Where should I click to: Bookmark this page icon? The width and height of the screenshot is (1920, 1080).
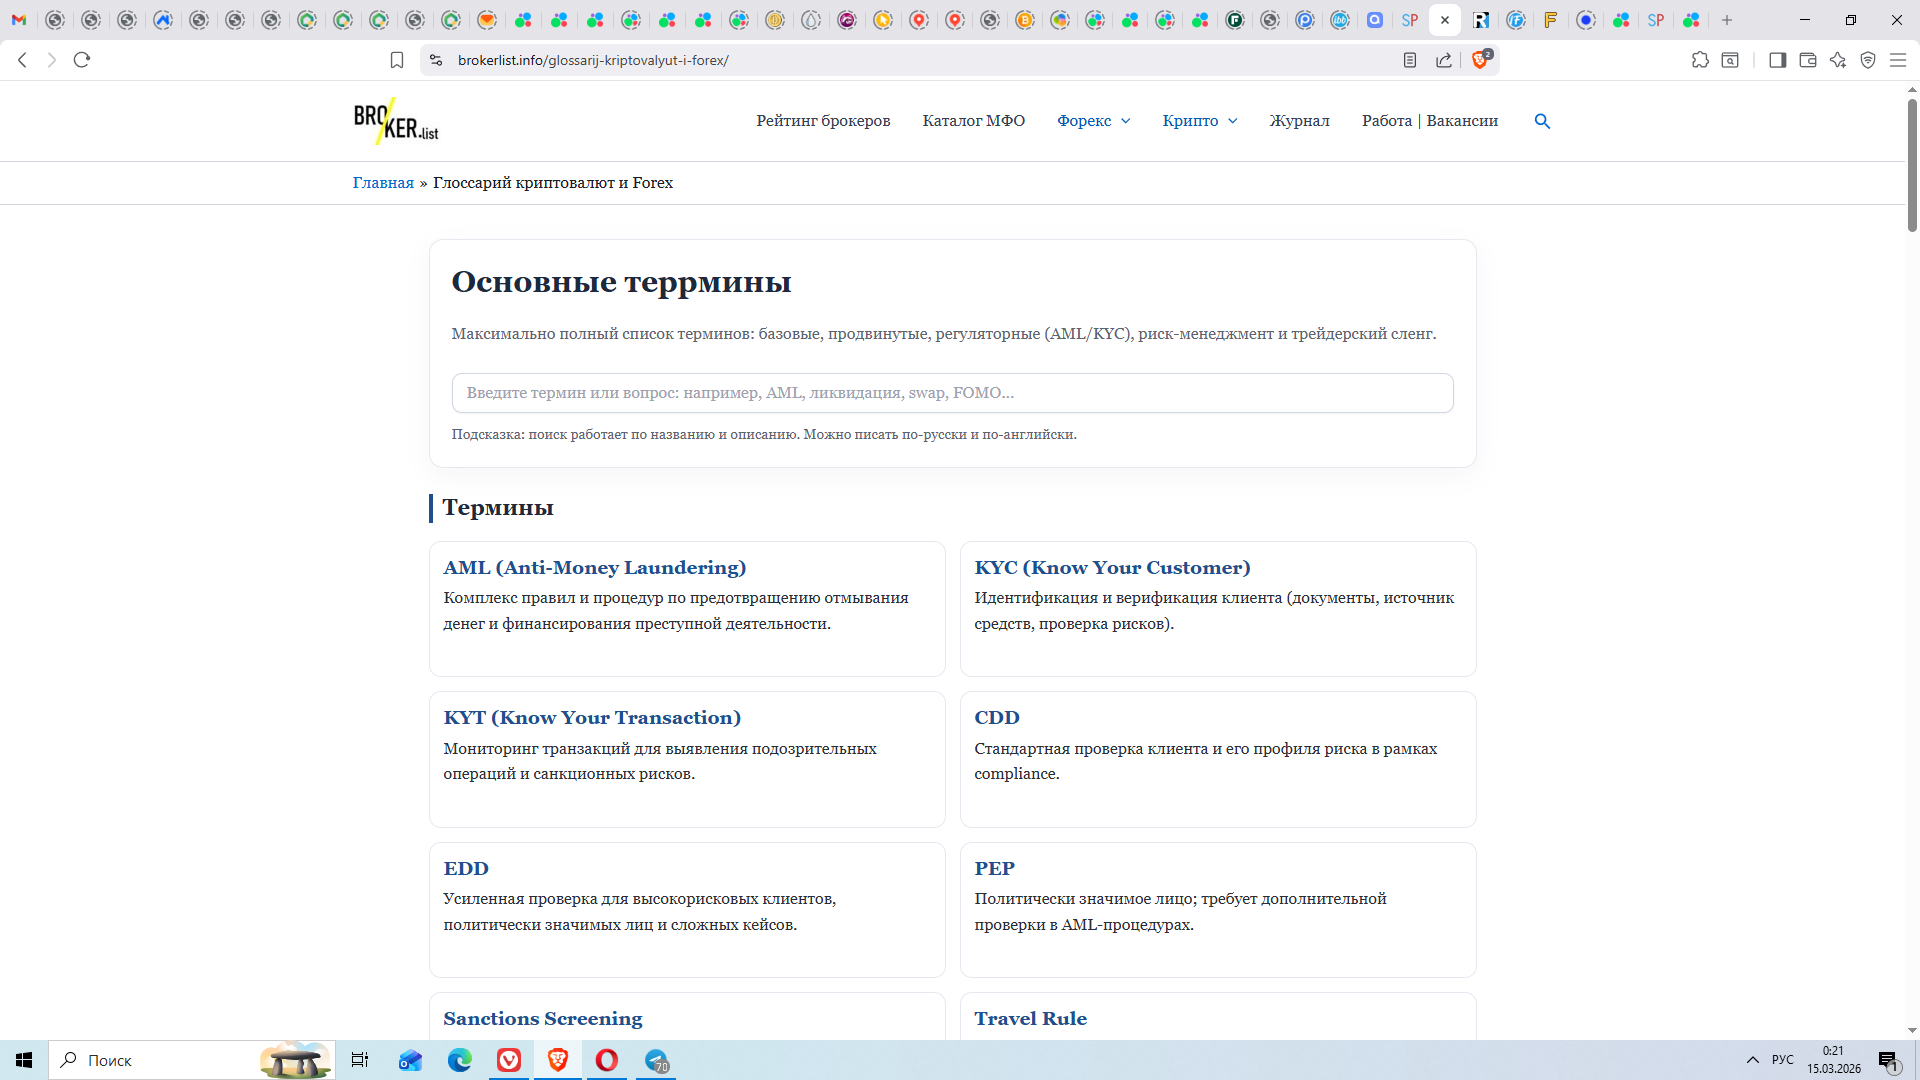coord(397,60)
